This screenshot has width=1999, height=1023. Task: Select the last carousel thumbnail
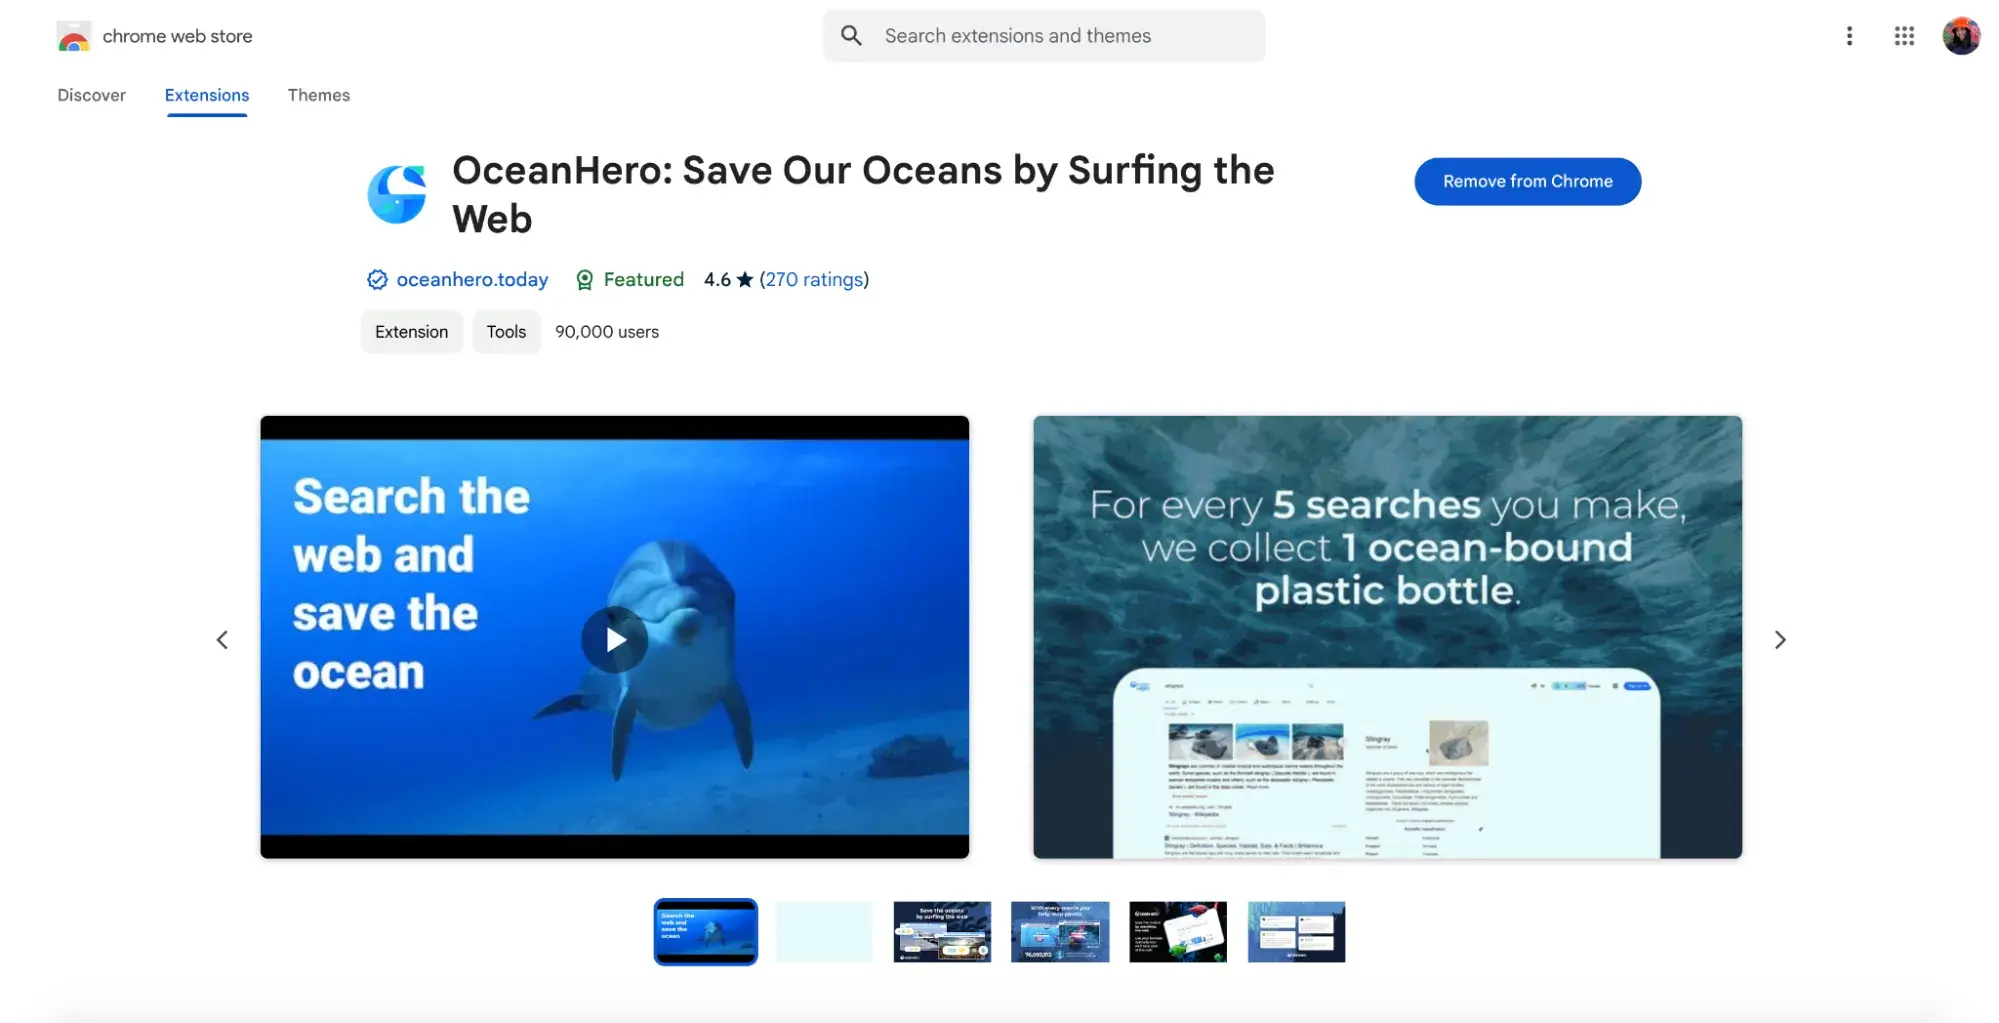tap(1296, 932)
